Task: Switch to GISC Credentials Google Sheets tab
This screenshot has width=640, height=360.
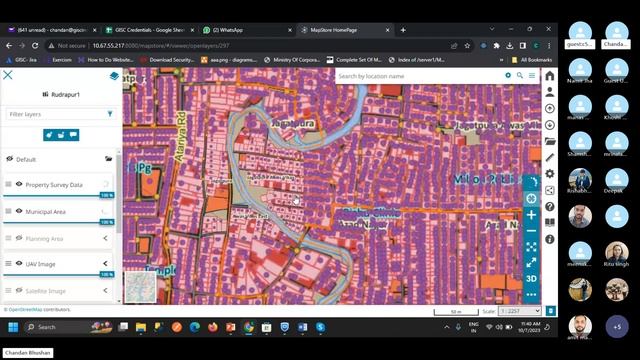Action: click(149, 30)
